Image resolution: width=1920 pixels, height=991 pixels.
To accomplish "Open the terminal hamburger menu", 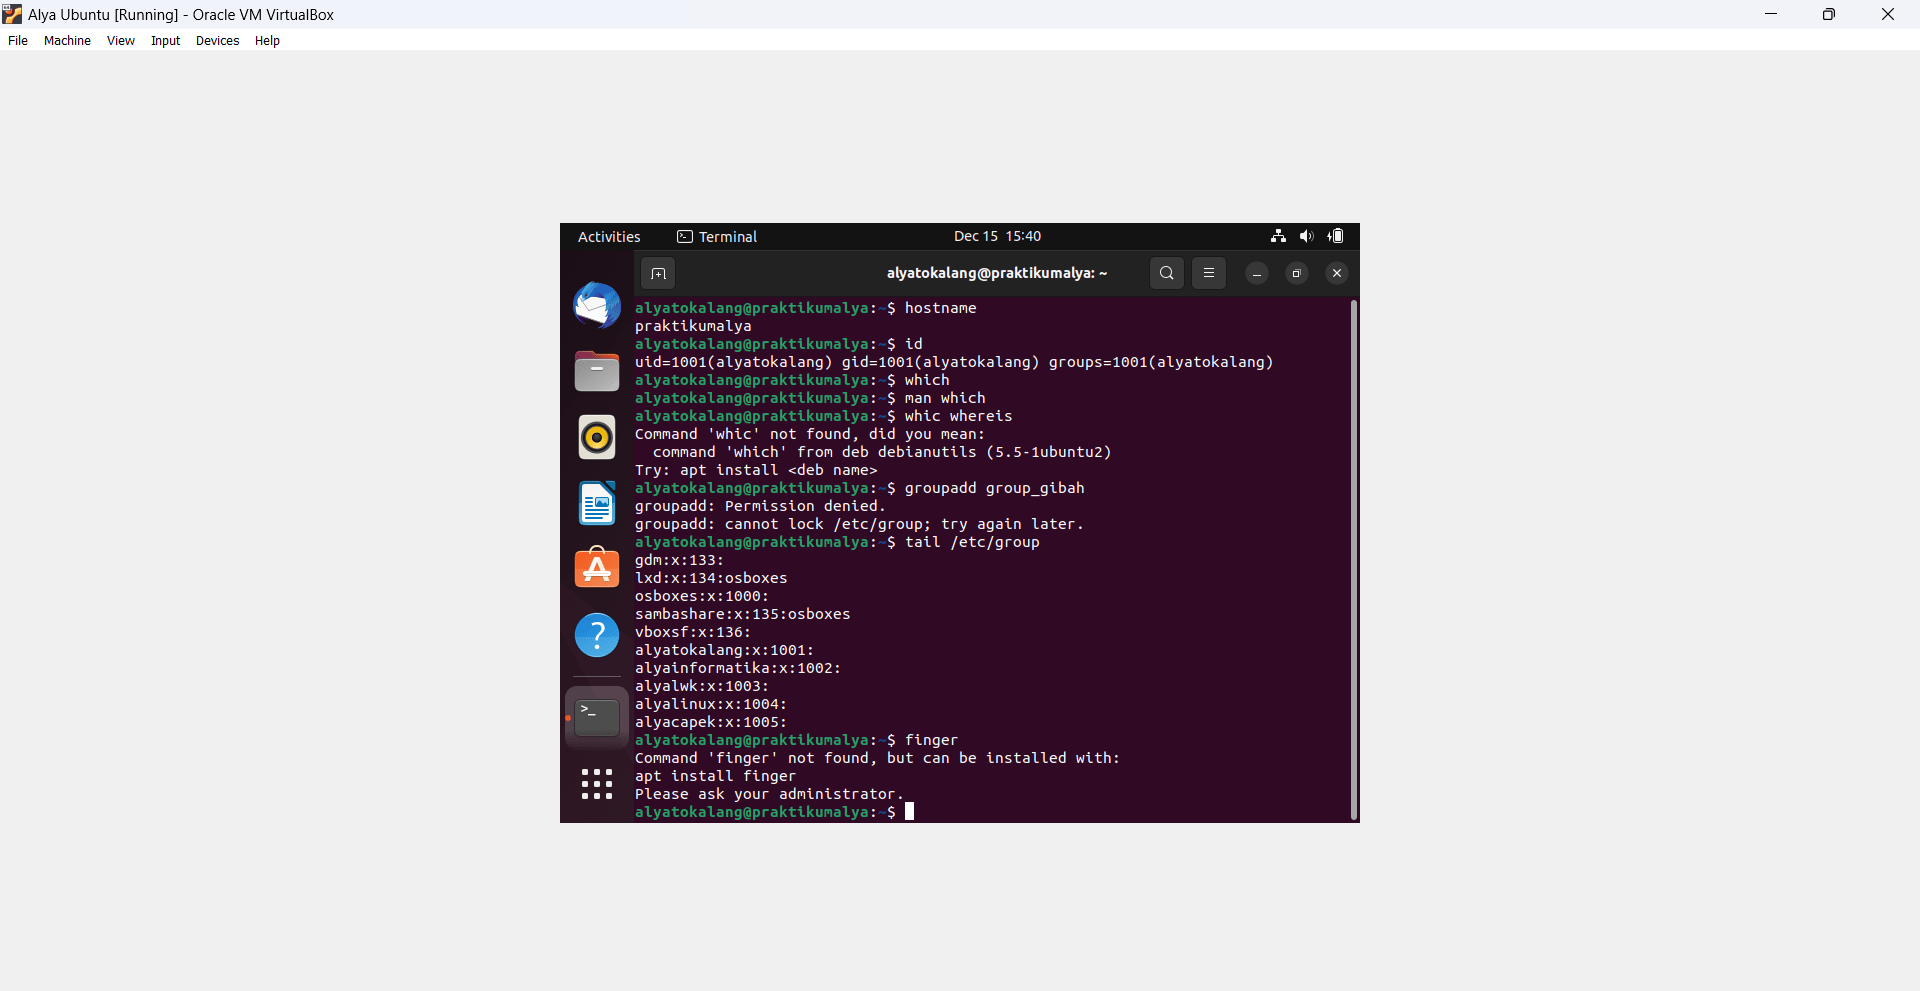I will click(x=1209, y=273).
